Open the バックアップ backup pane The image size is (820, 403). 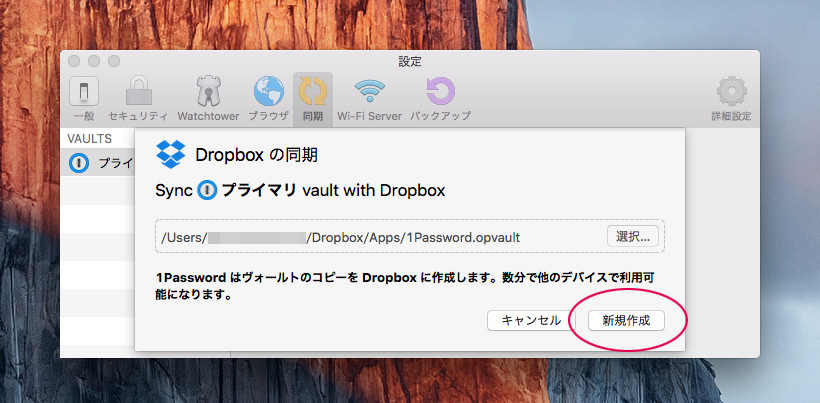[440, 98]
